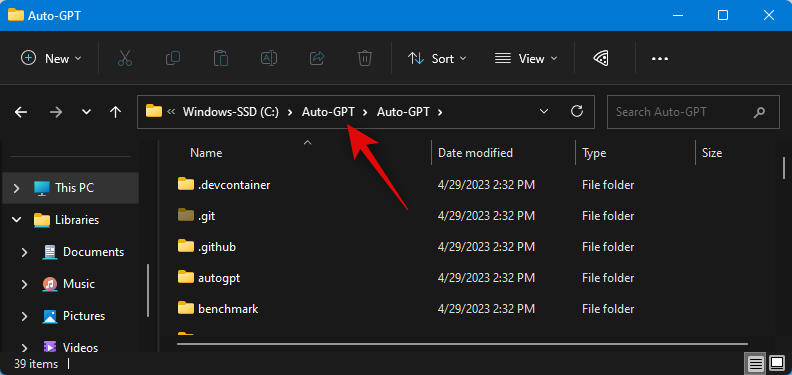
Task: Navigate to Windows-SSD (C:) breadcrumb
Action: [231, 112]
